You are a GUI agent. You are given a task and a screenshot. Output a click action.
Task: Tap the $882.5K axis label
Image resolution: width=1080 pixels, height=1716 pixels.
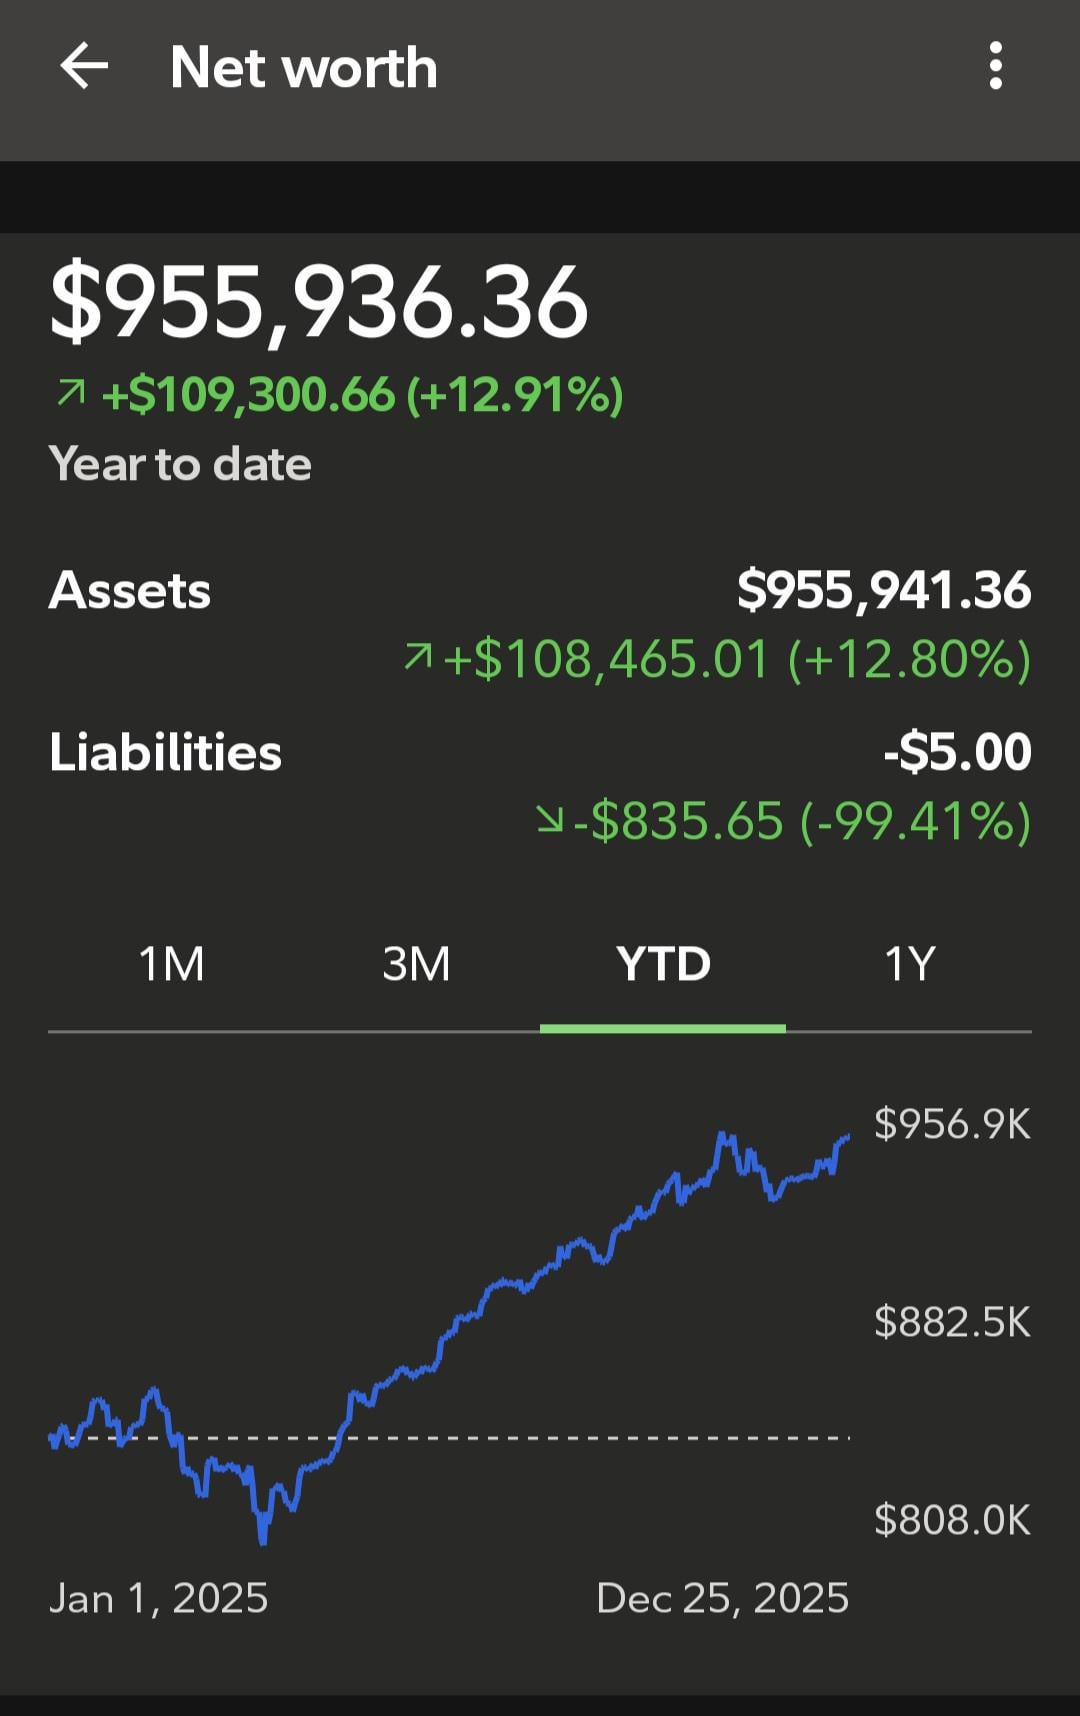tap(951, 1322)
